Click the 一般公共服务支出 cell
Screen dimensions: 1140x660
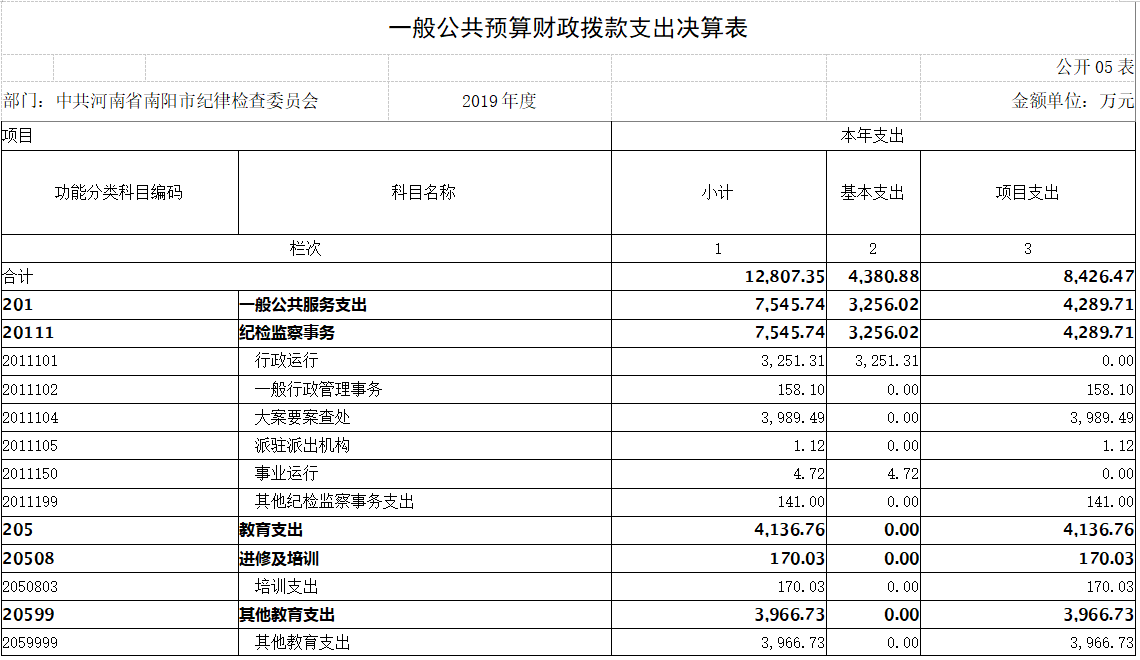click(425, 305)
